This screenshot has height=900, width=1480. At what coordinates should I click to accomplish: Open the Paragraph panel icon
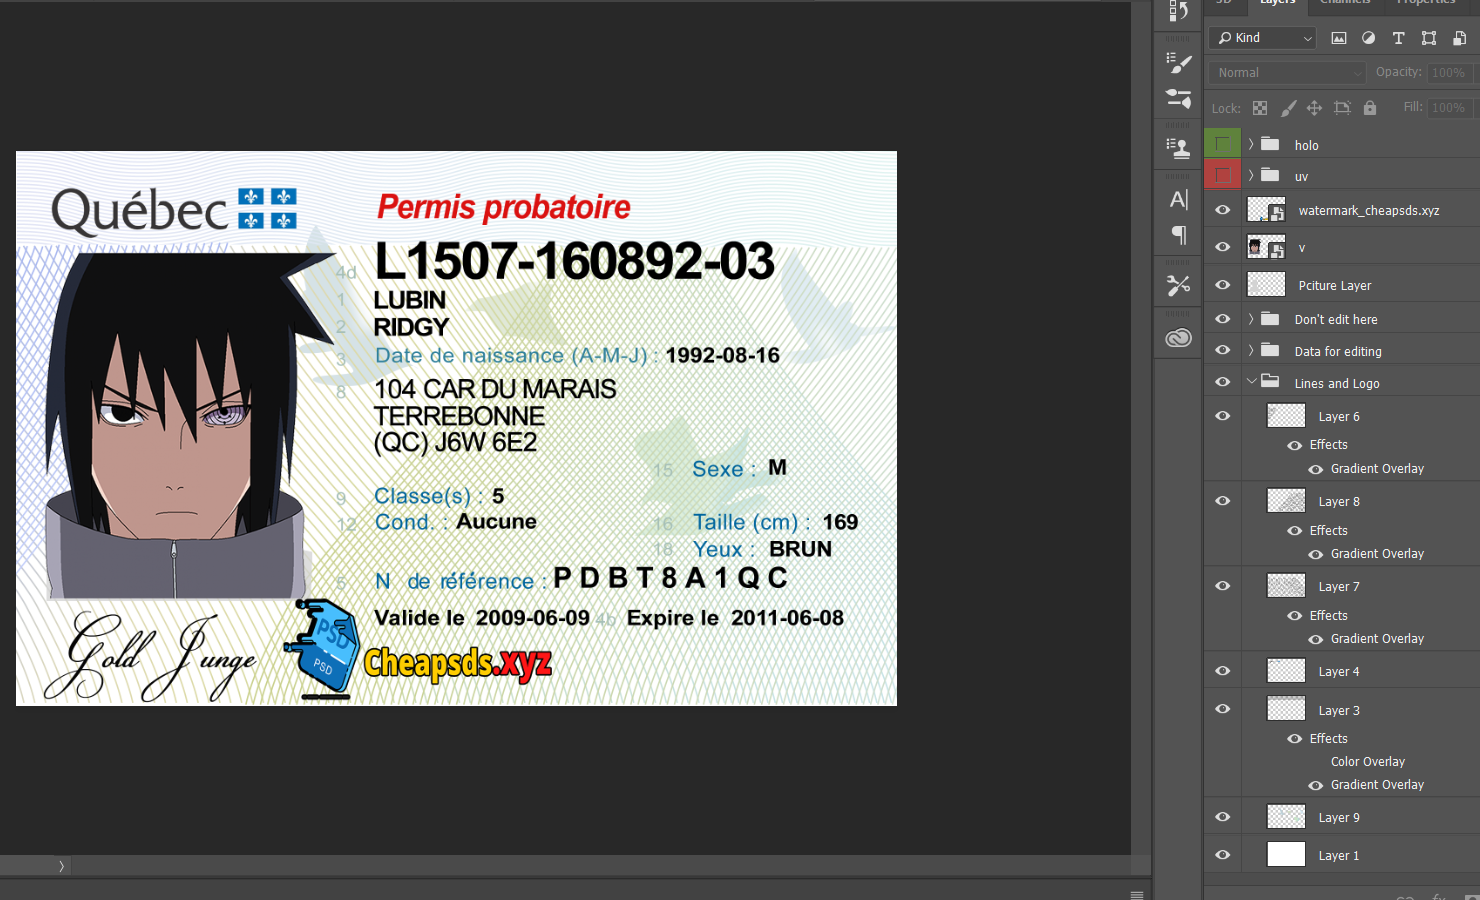(x=1179, y=235)
